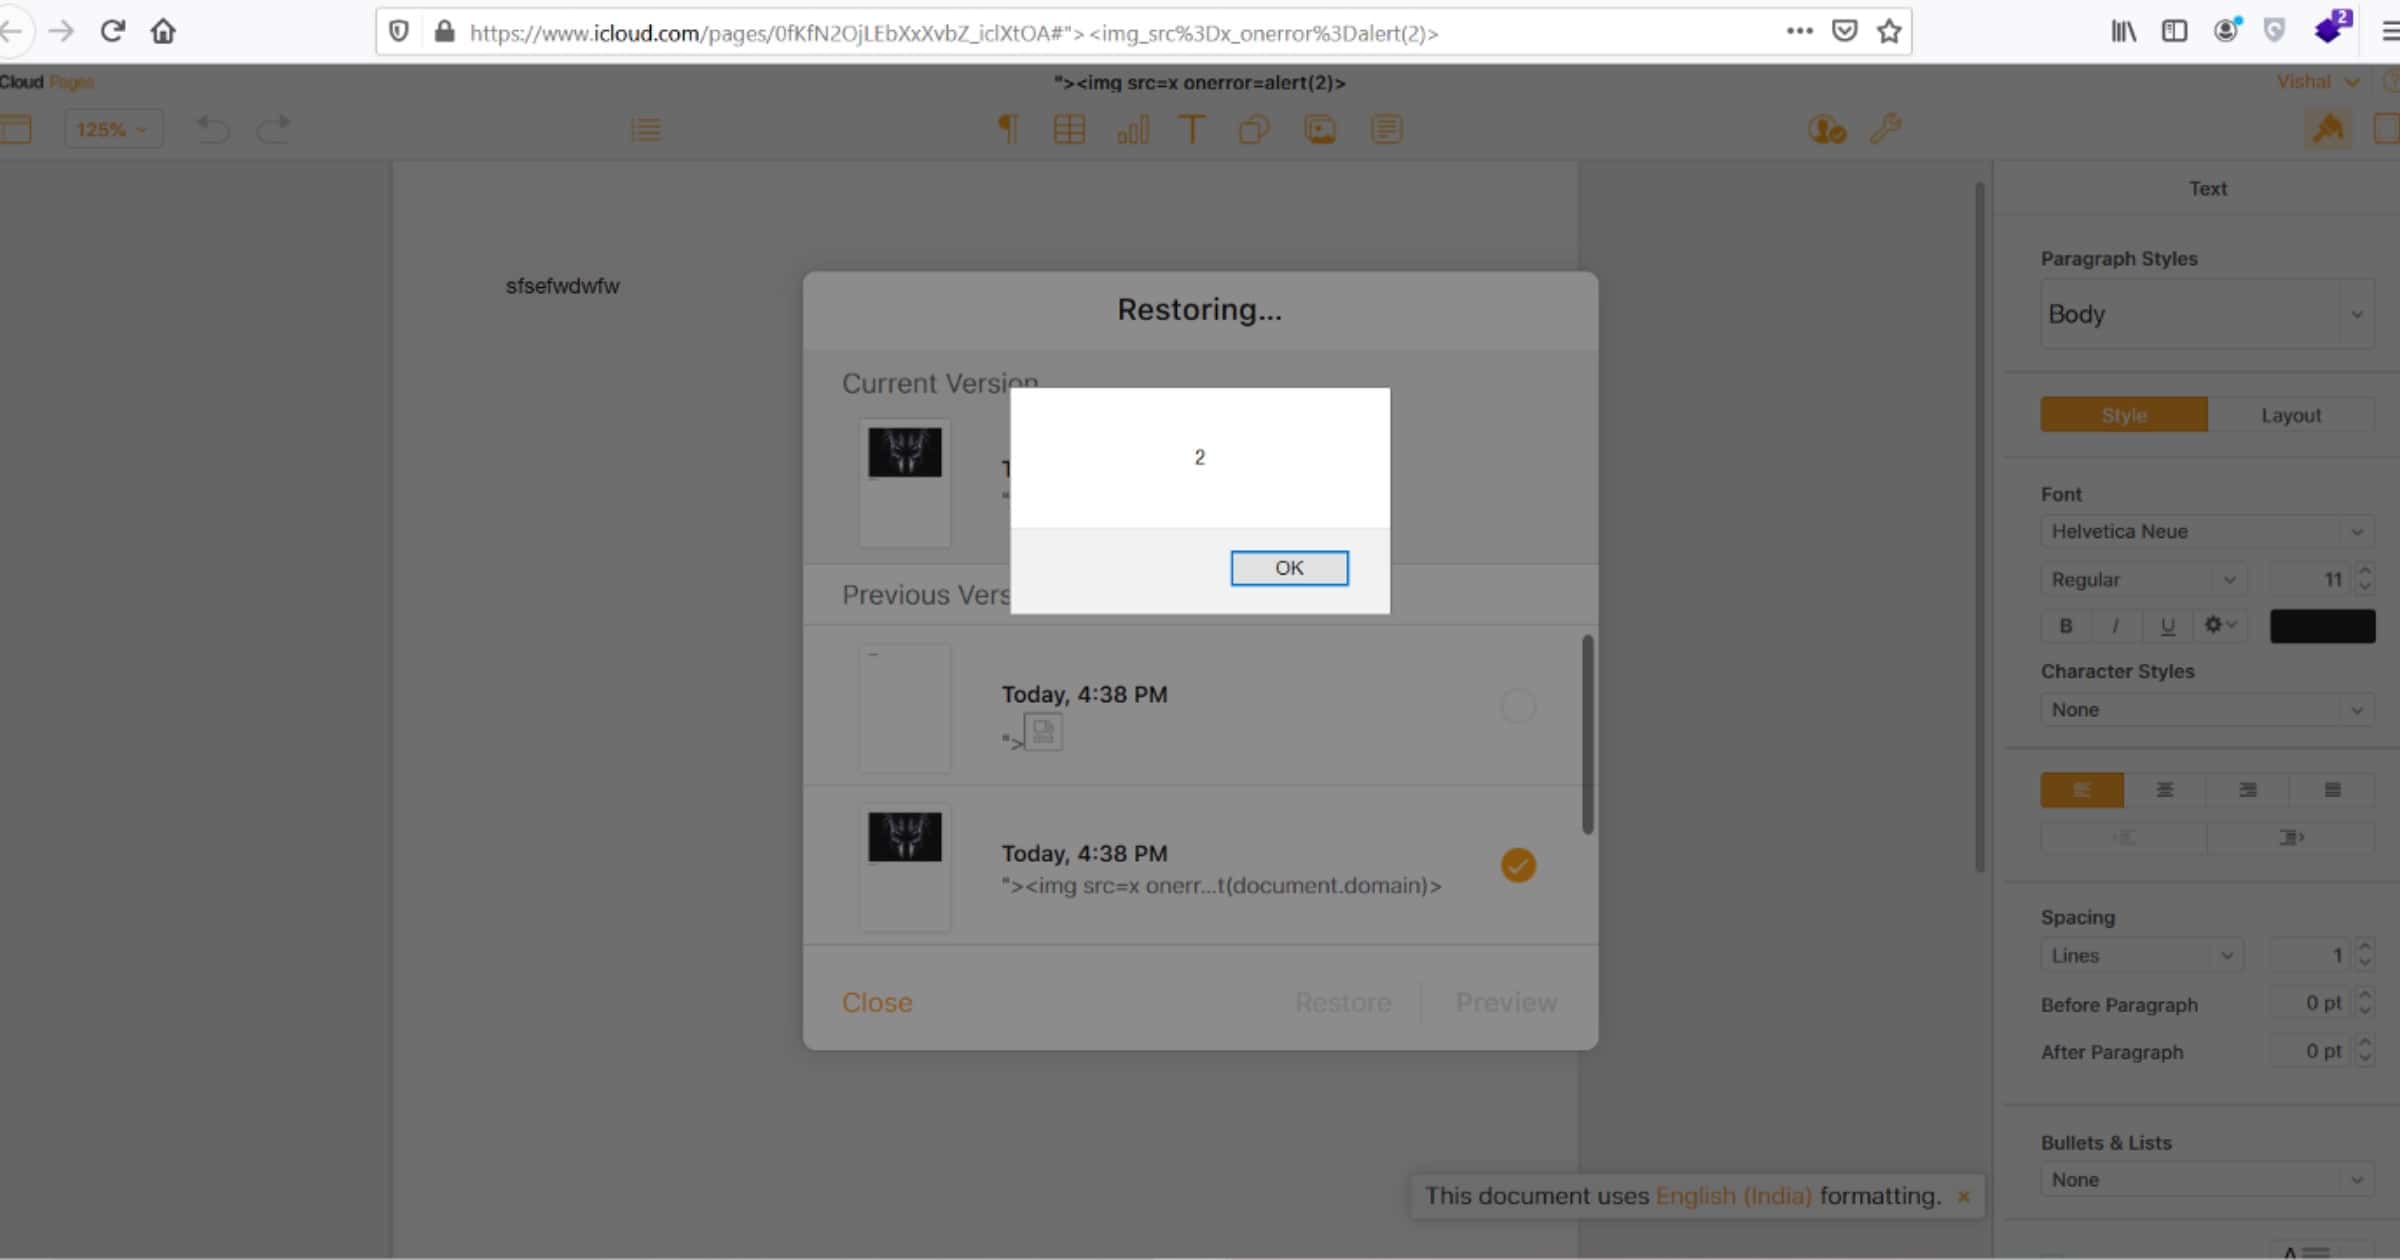
Task: Click the Comment icon in toolbar
Action: tap(1386, 129)
